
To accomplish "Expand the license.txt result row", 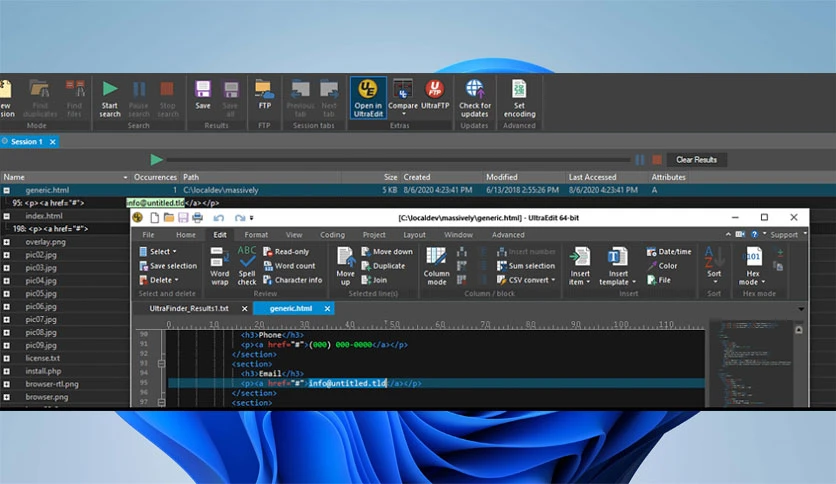I will tap(6, 358).
